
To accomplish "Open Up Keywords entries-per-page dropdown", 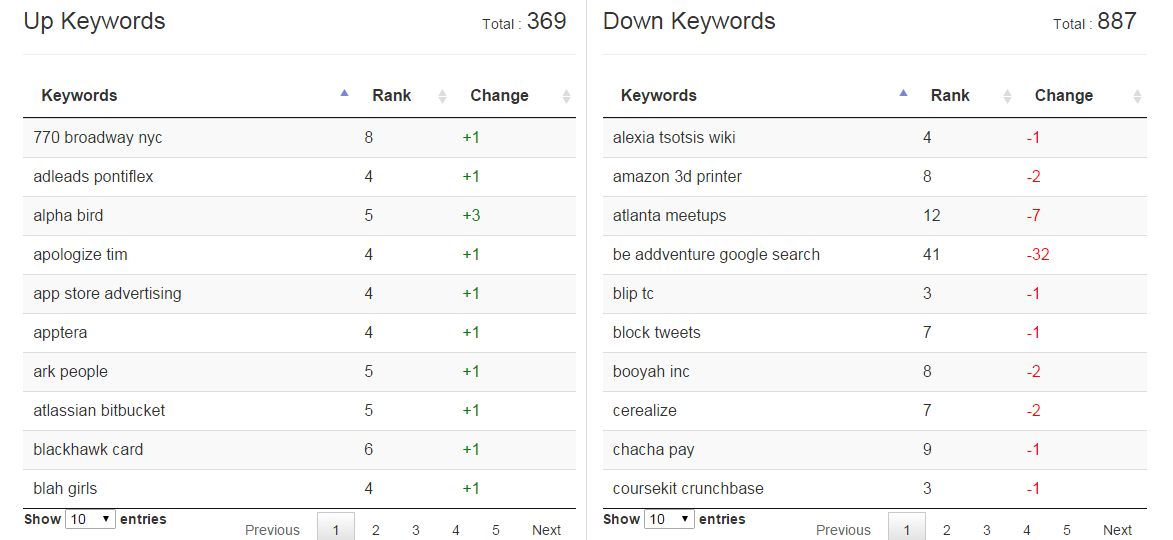I will pos(90,520).
